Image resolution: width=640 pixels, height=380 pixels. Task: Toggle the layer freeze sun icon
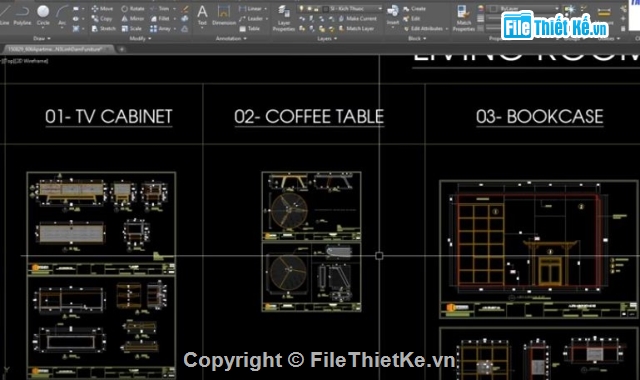tap(309, 8)
